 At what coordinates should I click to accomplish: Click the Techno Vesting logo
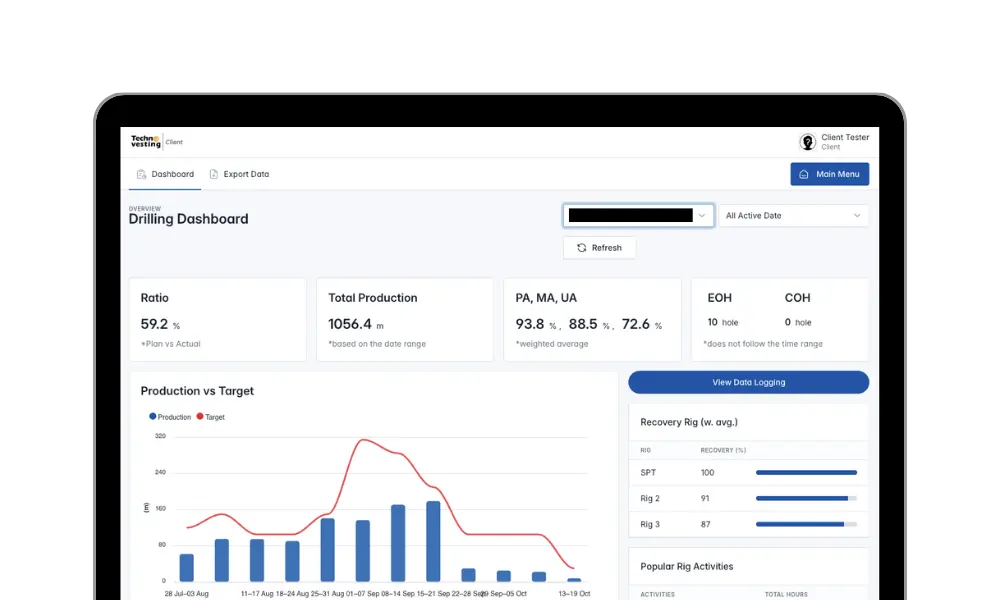tap(145, 142)
